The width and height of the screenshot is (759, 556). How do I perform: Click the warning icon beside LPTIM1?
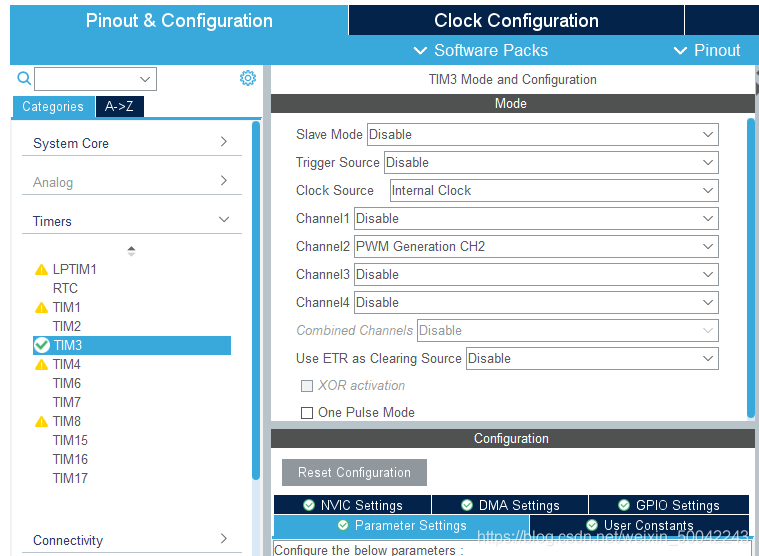(42, 270)
